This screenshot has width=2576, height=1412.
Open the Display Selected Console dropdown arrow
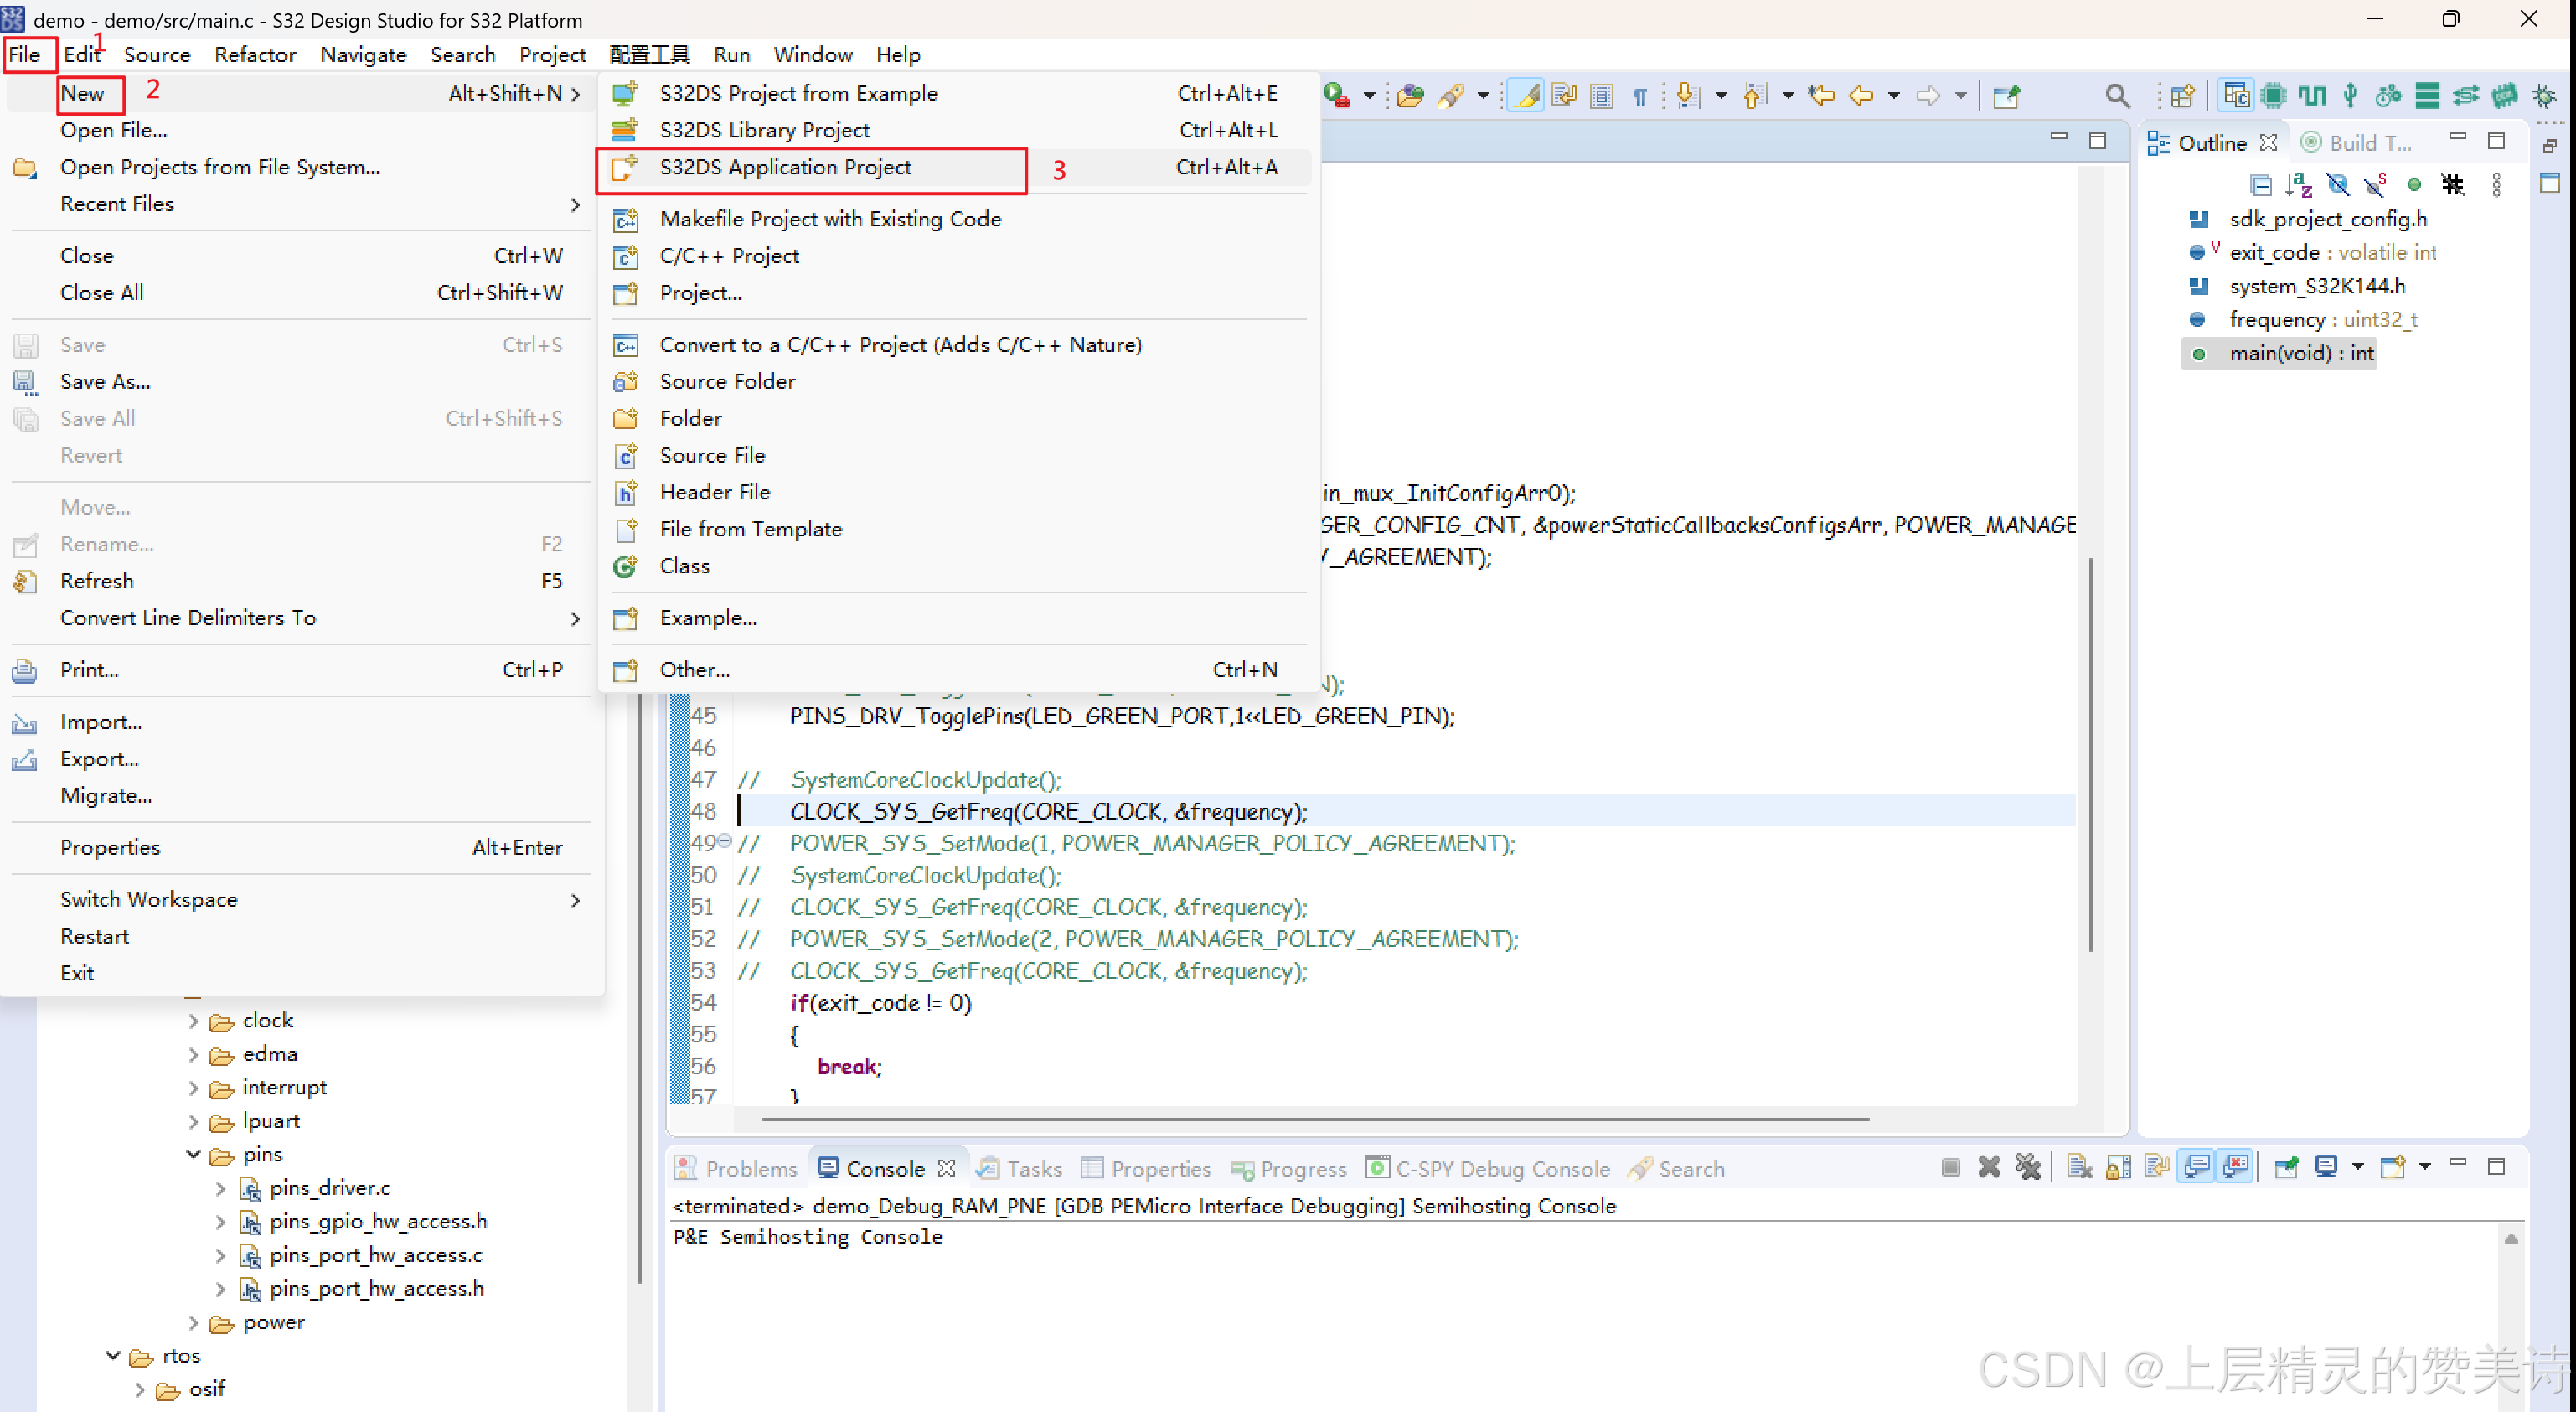[2357, 1167]
